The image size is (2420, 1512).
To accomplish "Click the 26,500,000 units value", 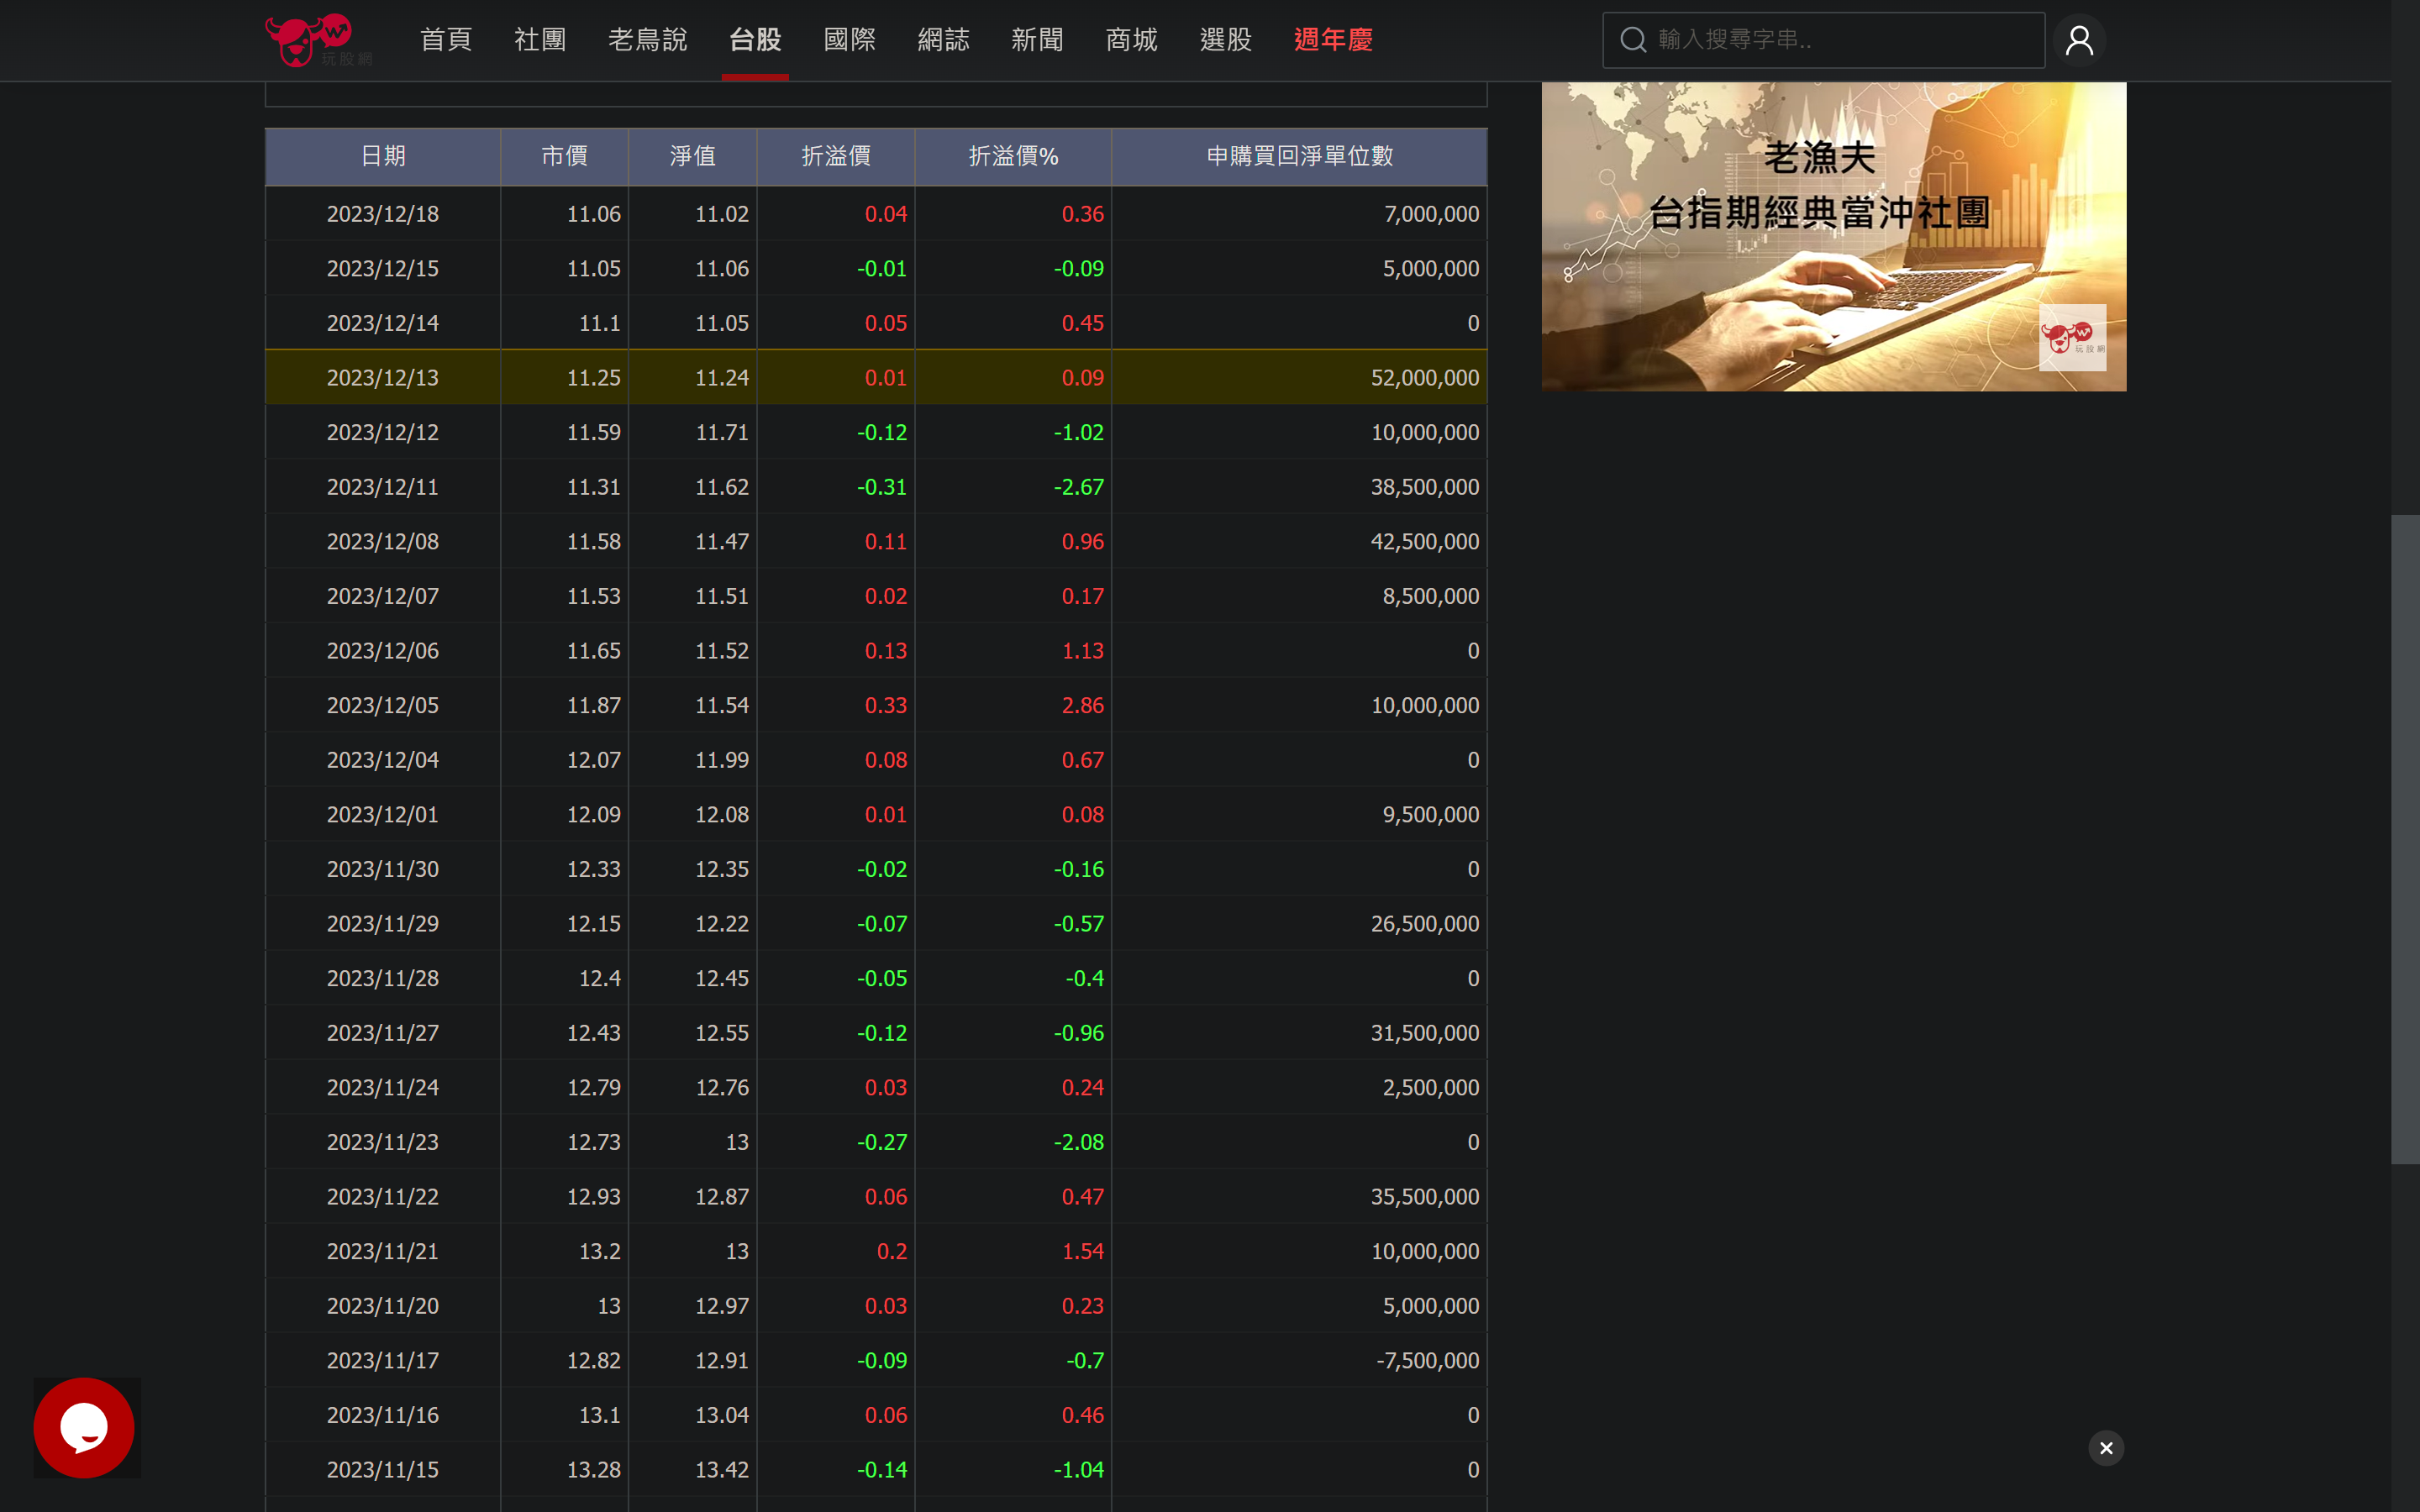I will [x=1424, y=924].
